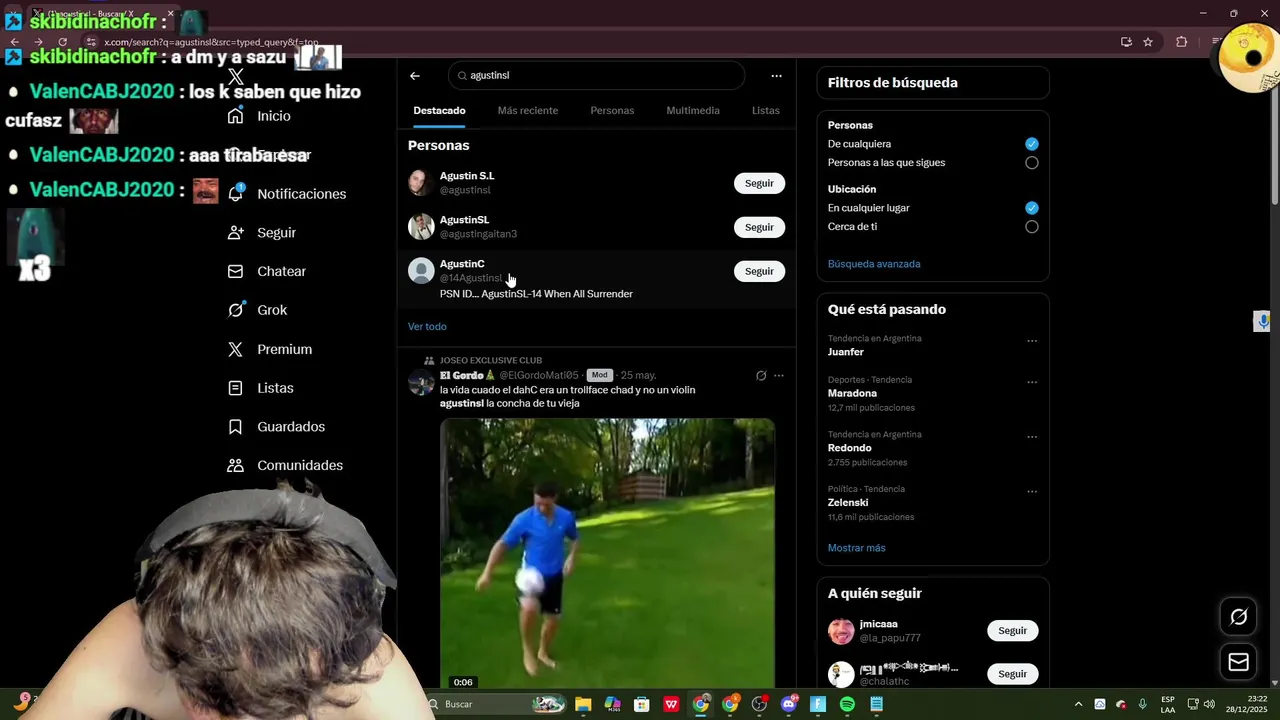Open Spotify from taskbar
Screen dimensions: 1280x720
[847, 704]
